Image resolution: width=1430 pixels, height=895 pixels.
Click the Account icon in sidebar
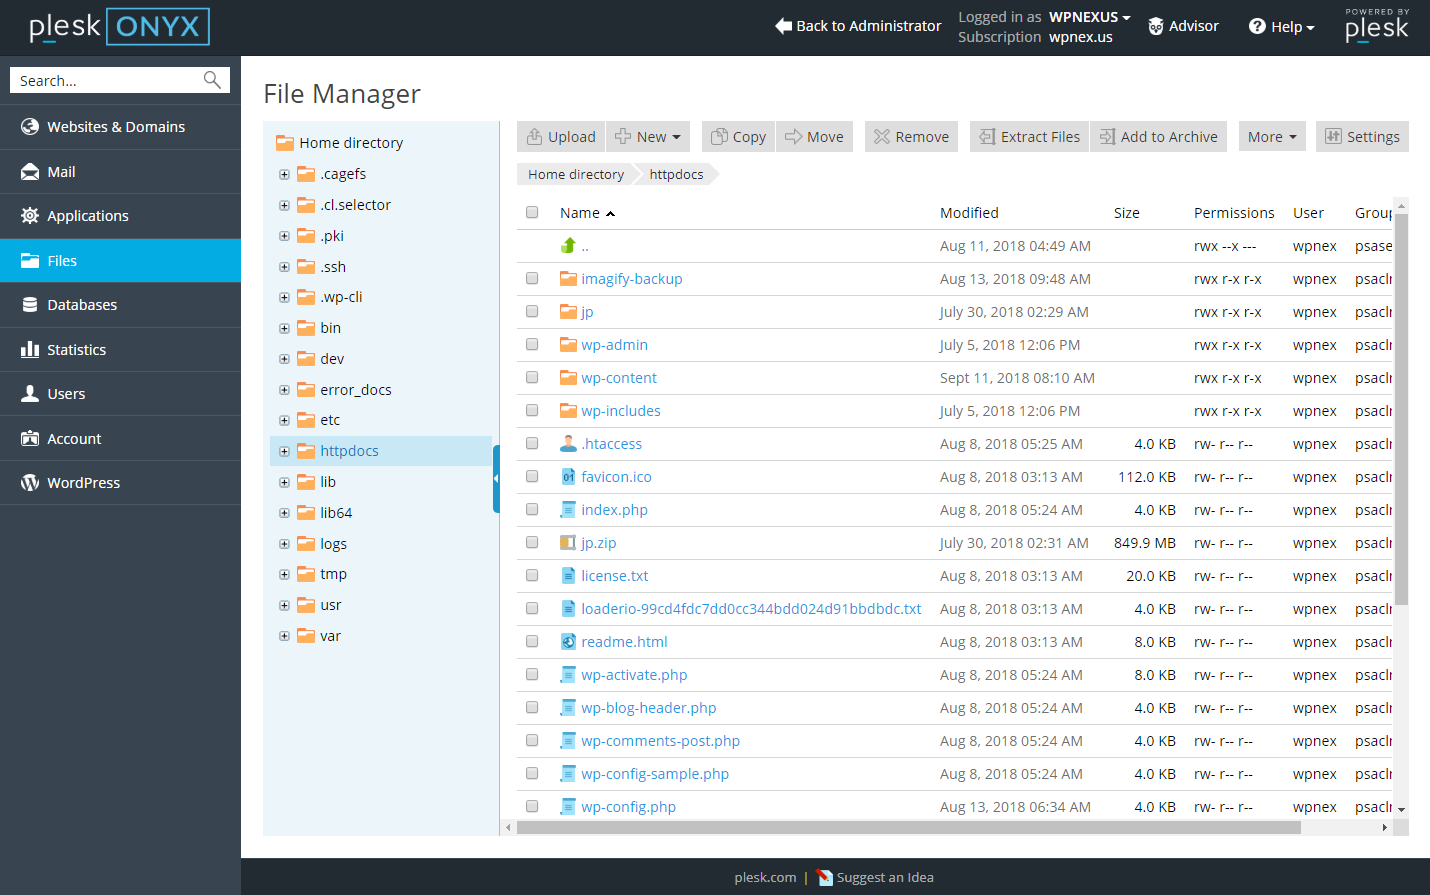[30, 439]
